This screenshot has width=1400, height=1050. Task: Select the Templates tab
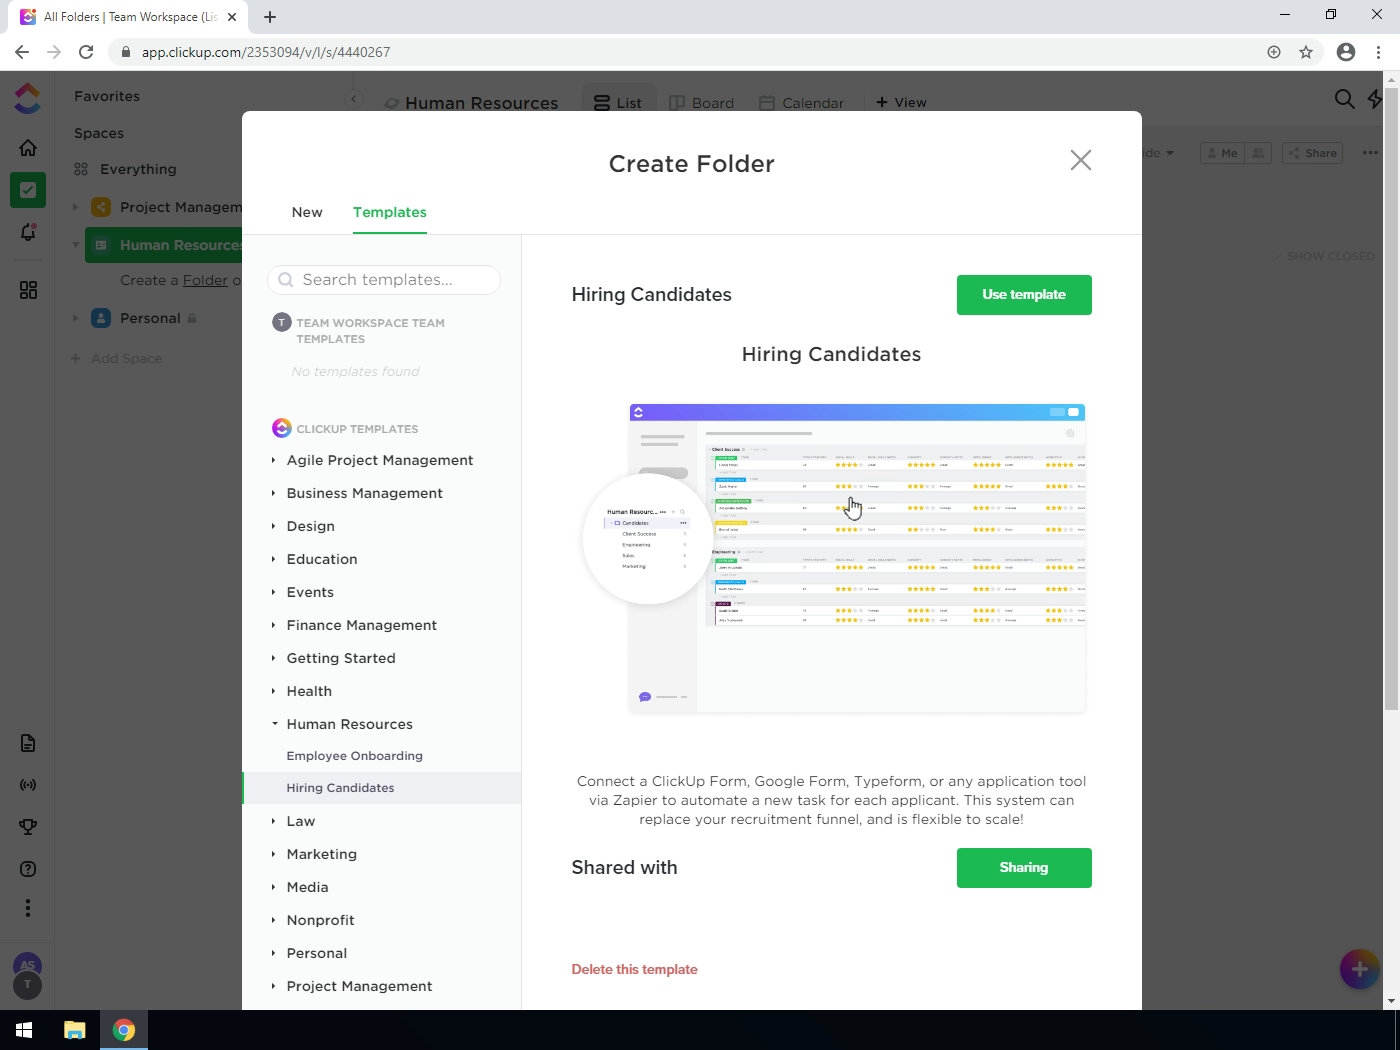coord(390,212)
